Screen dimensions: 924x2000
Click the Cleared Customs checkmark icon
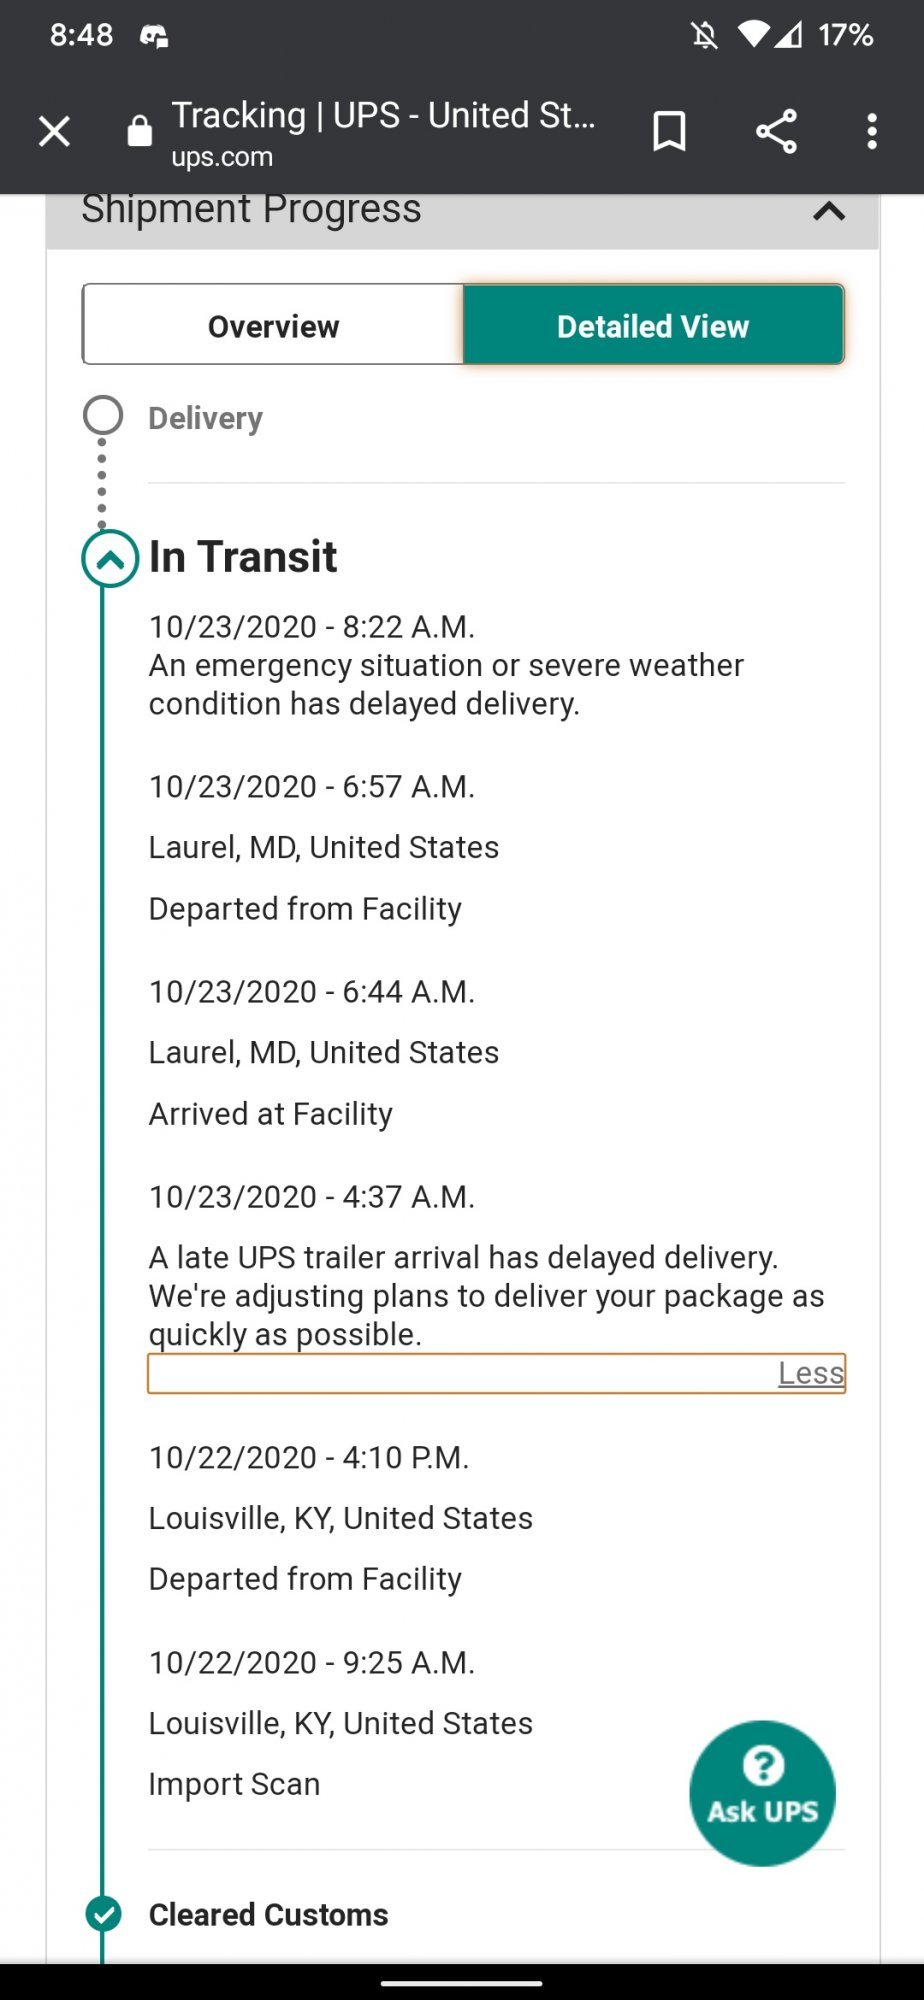click(103, 1914)
